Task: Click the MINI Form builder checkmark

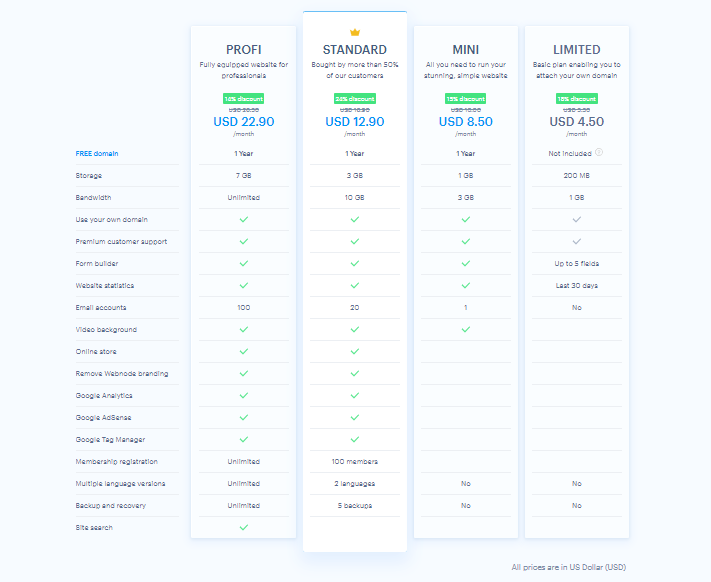Action: [465, 264]
